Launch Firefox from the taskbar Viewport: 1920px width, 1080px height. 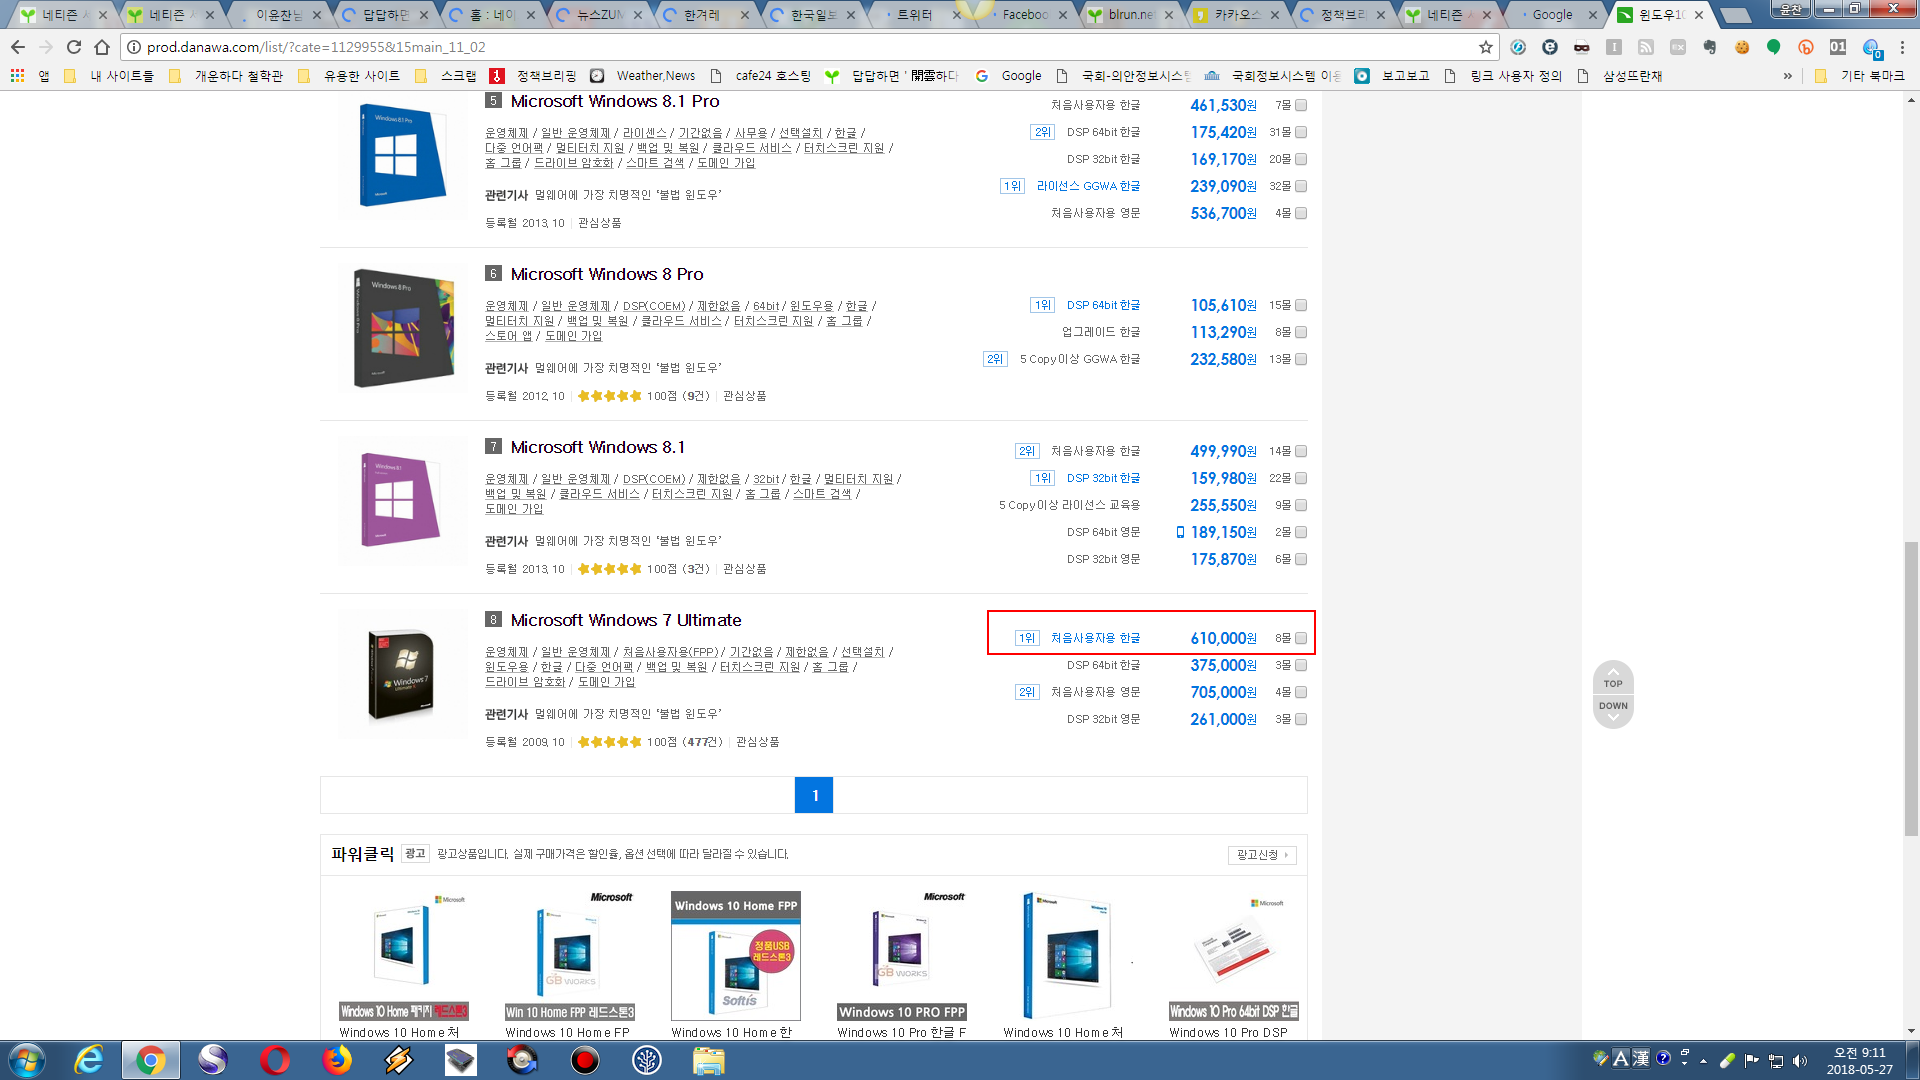click(x=336, y=1060)
